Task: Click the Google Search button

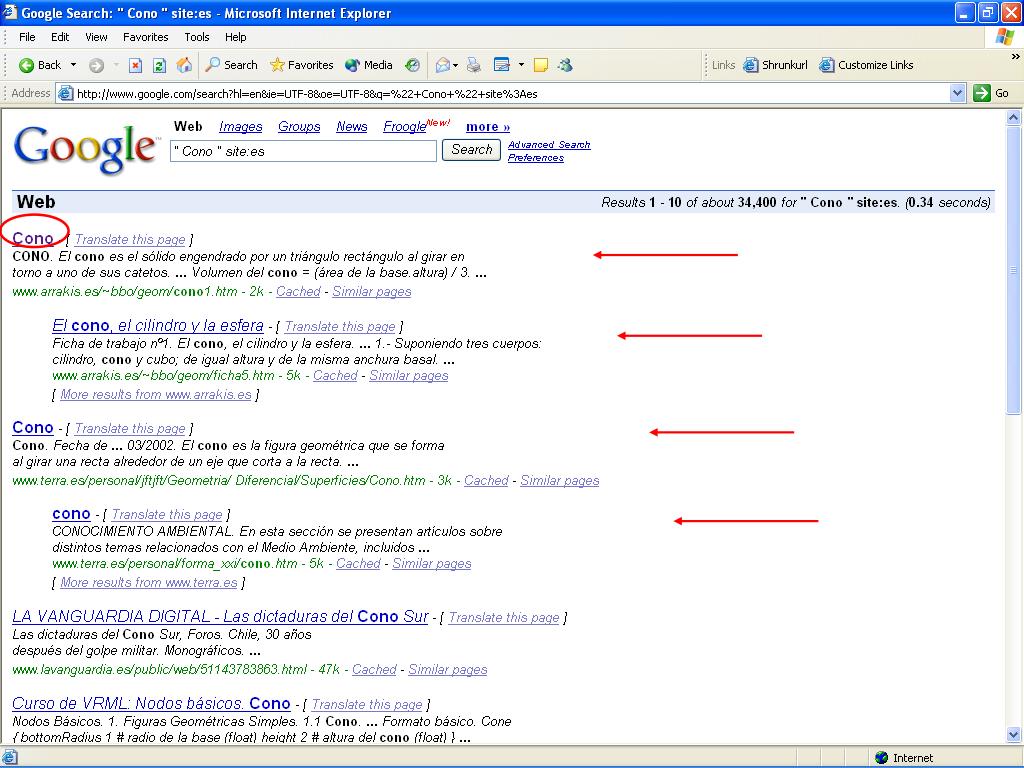Action: coord(471,150)
